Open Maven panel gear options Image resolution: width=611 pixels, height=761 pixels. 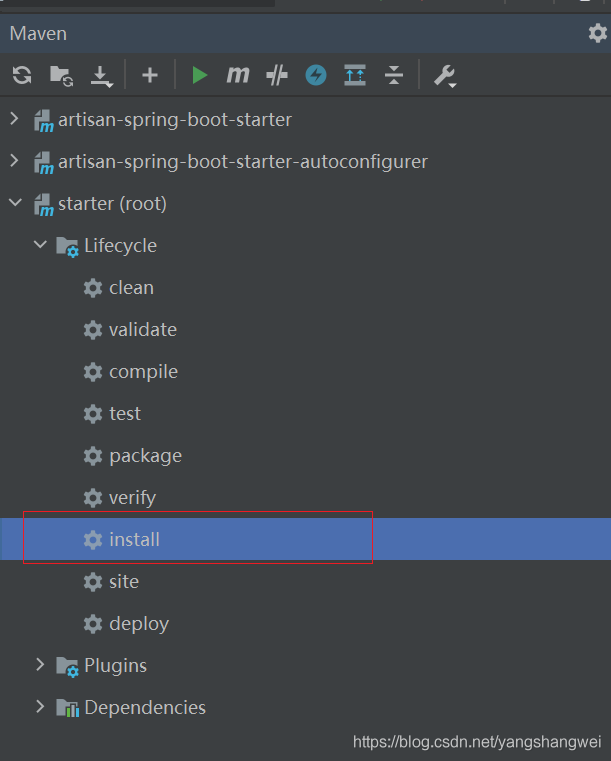(597, 33)
